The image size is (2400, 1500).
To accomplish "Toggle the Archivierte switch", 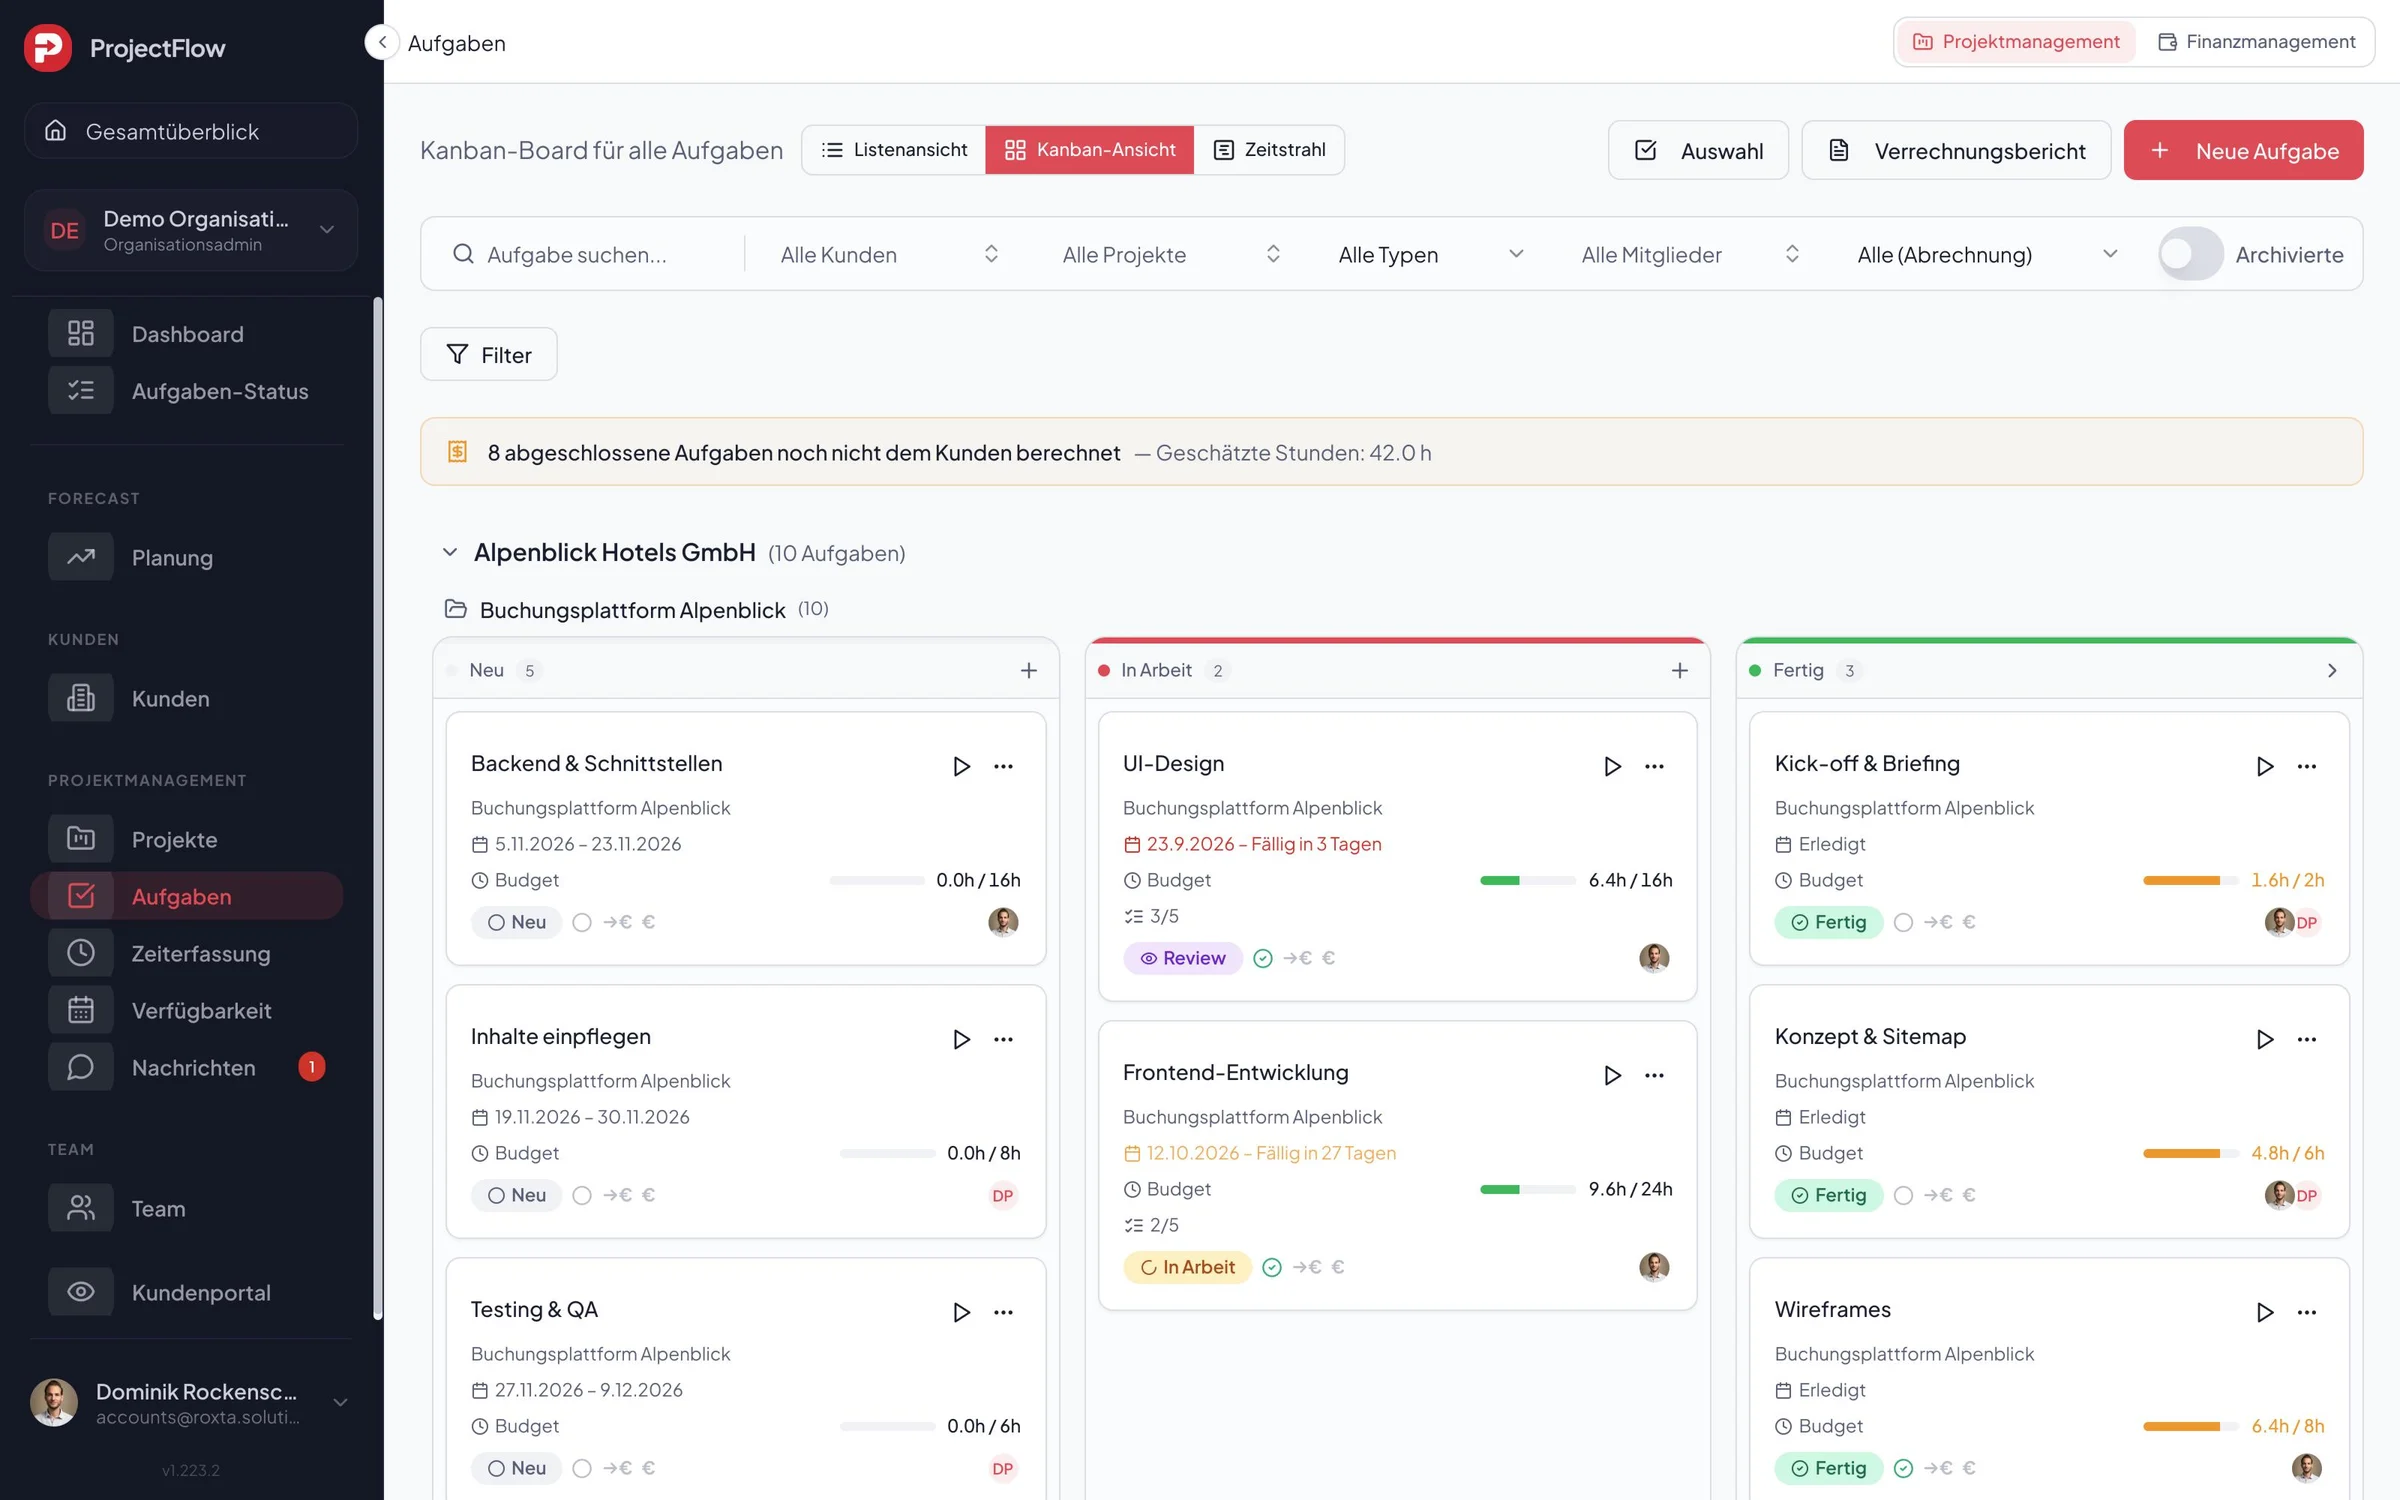I will click(2190, 254).
